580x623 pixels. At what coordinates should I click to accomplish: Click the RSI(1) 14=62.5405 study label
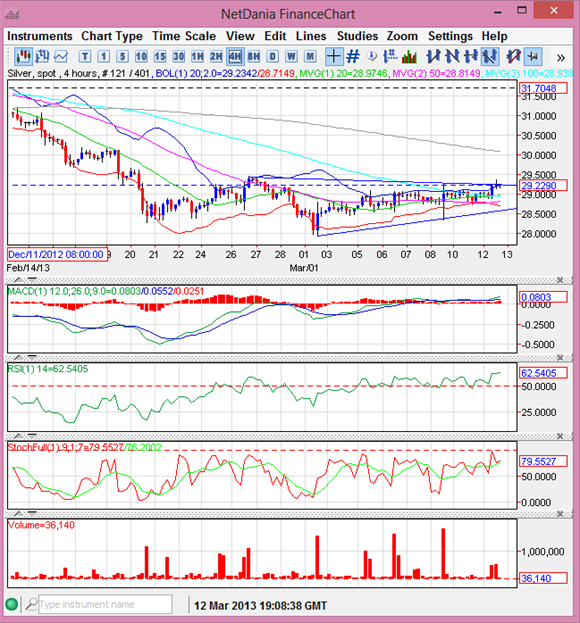tap(48, 369)
